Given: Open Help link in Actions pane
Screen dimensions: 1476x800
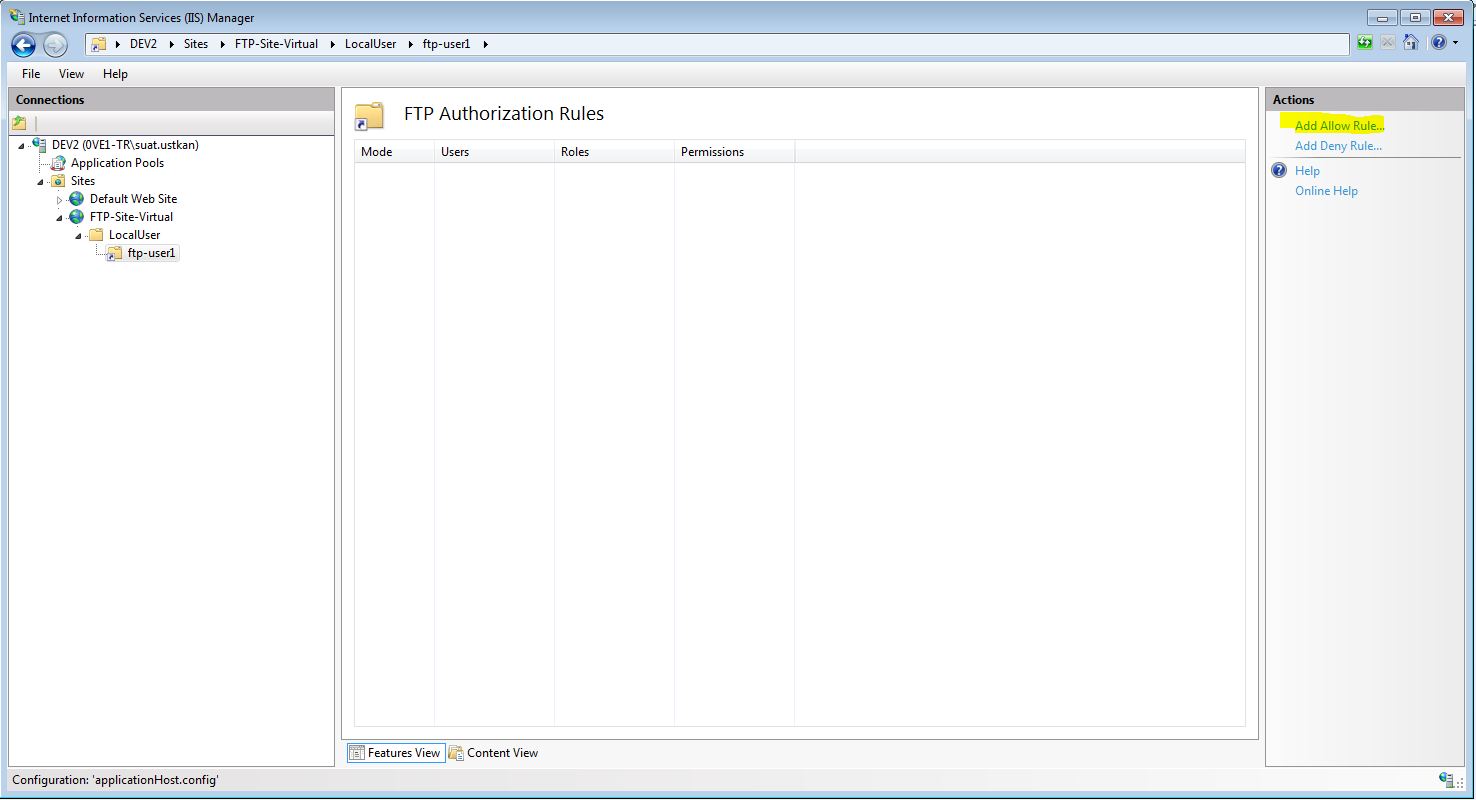Looking at the screenshot, I should coord(1307,171).
